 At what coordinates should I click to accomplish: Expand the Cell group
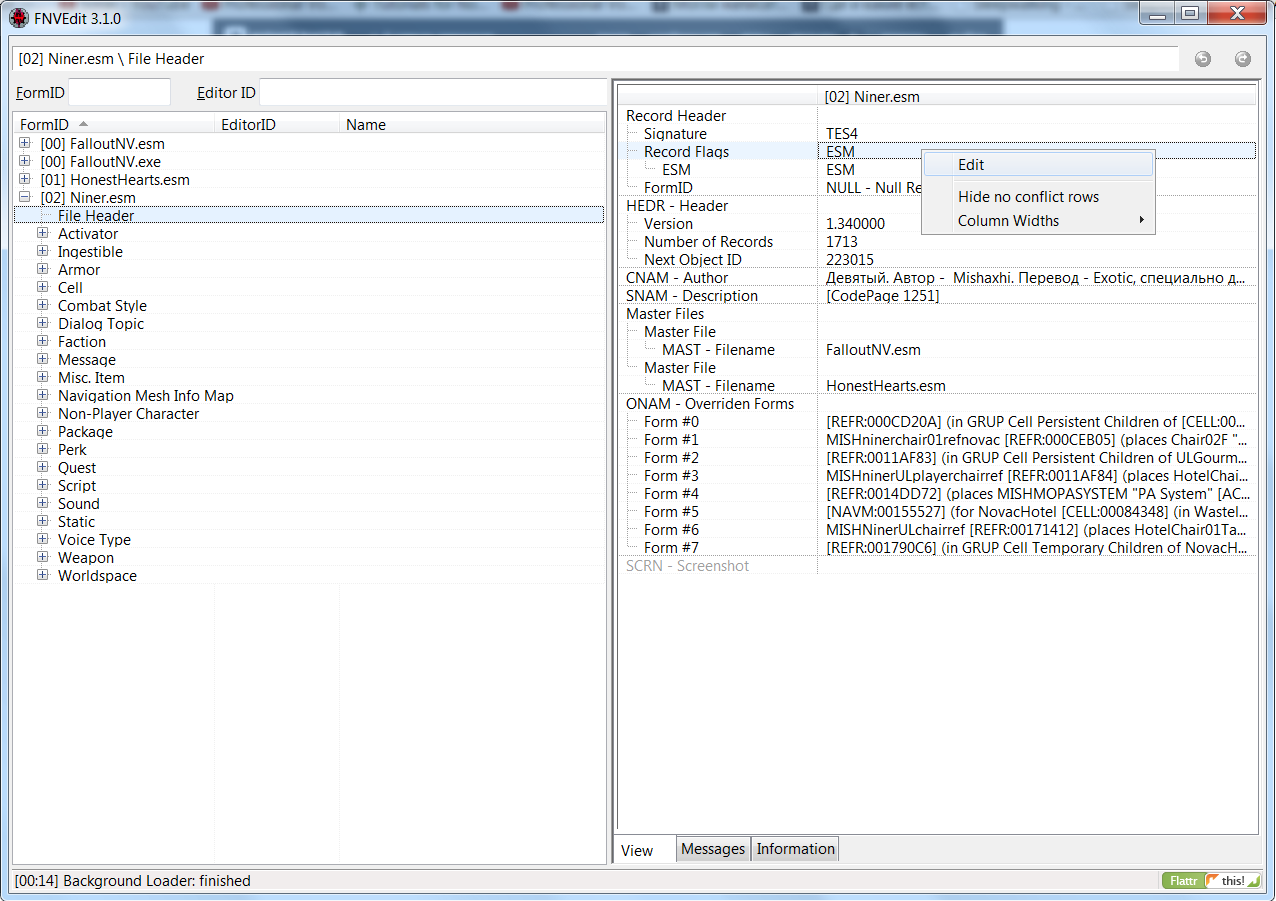43,287
